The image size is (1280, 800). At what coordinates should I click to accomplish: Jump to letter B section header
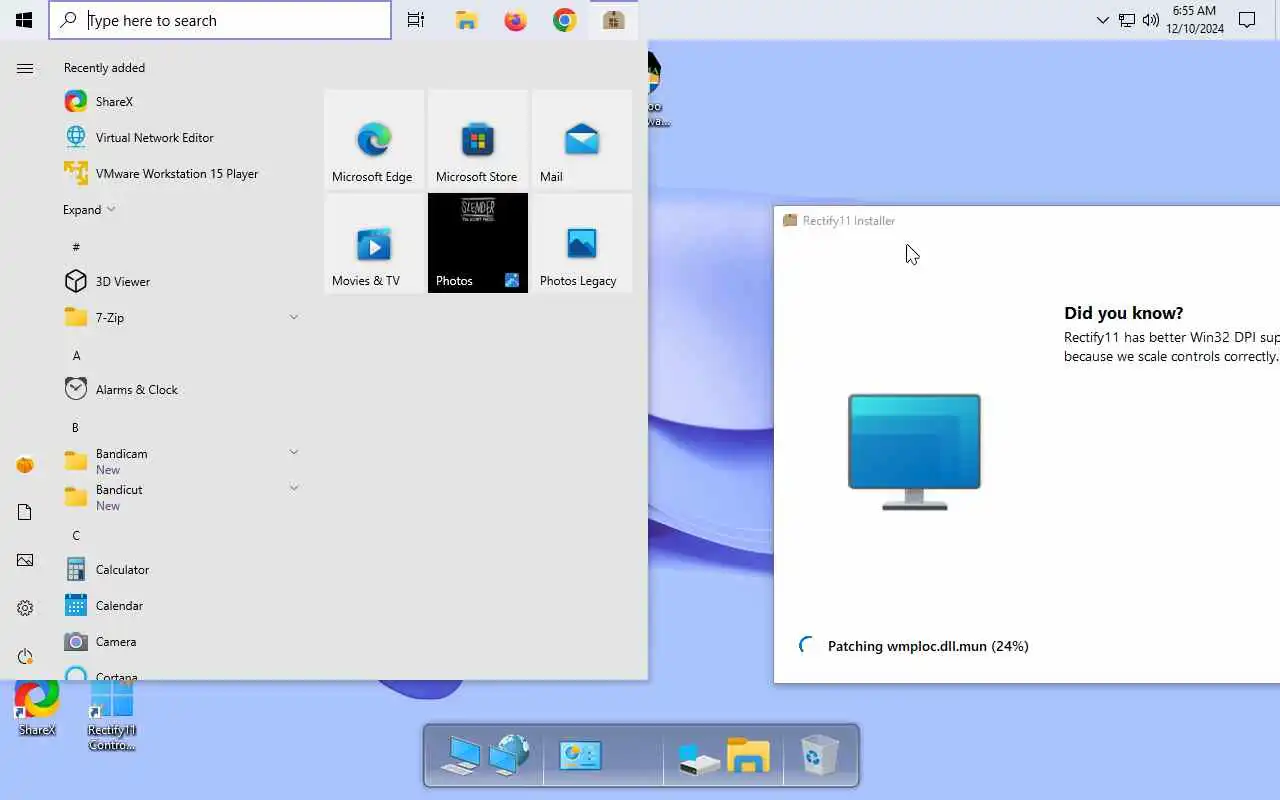[x=76, y=427]
